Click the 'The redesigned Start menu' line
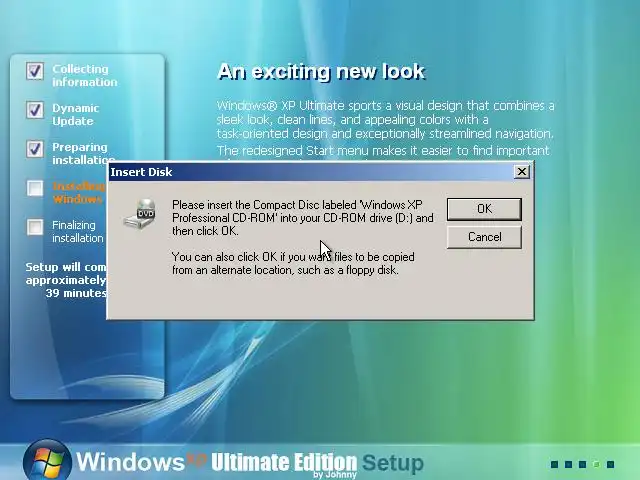 383,151
